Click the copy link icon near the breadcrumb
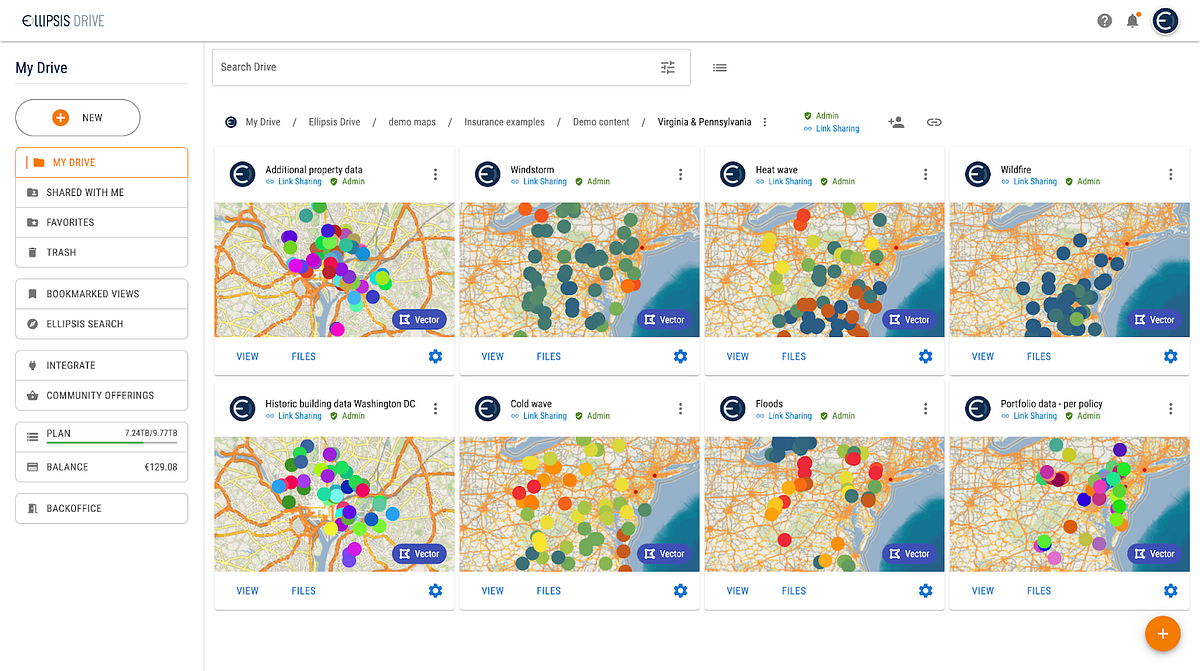Screen dimensions: 1200x671 click(933, 121)
